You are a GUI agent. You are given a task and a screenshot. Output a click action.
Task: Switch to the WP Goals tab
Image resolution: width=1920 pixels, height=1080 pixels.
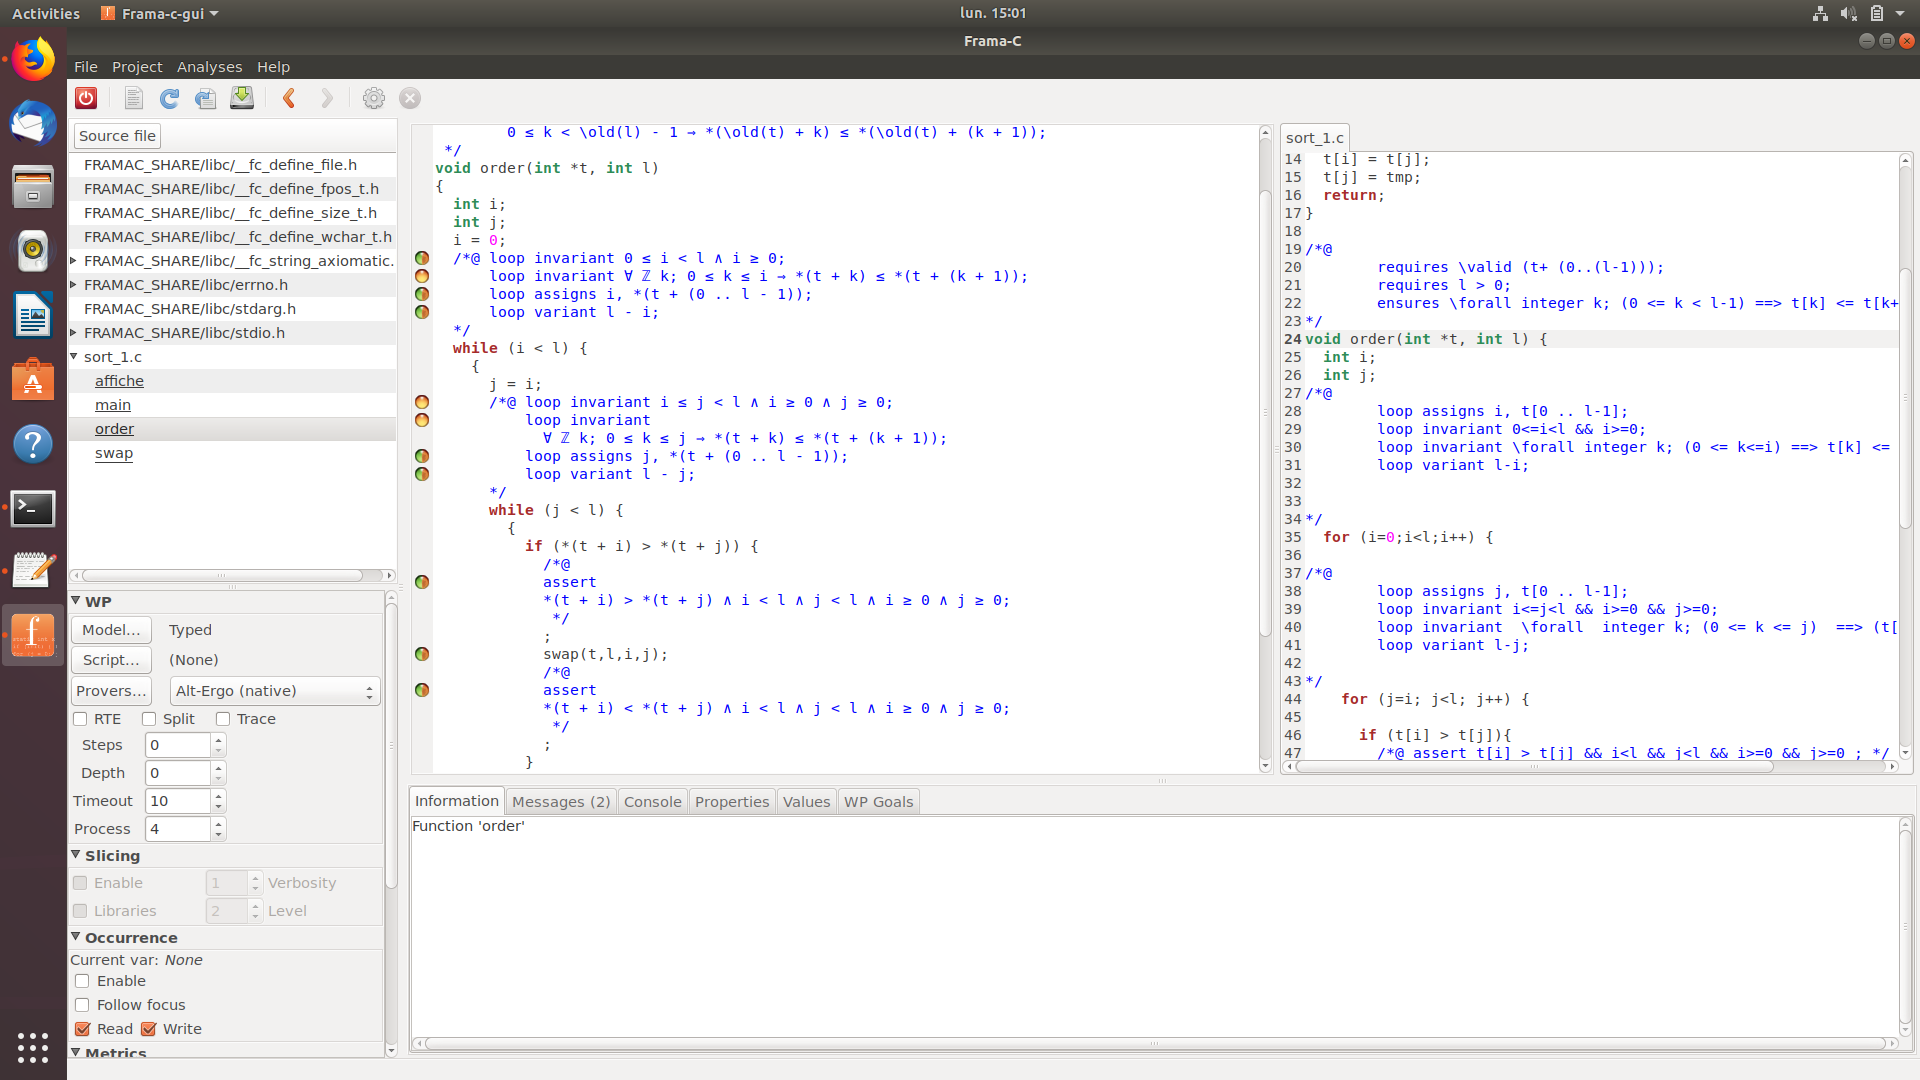(878, 801)
